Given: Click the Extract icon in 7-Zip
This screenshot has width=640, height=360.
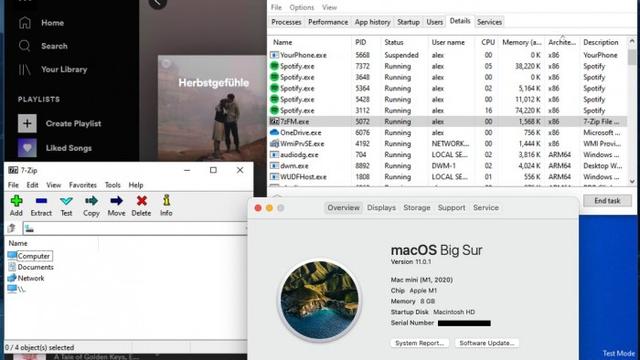Looking at the screenshot, I should [41, 201].
